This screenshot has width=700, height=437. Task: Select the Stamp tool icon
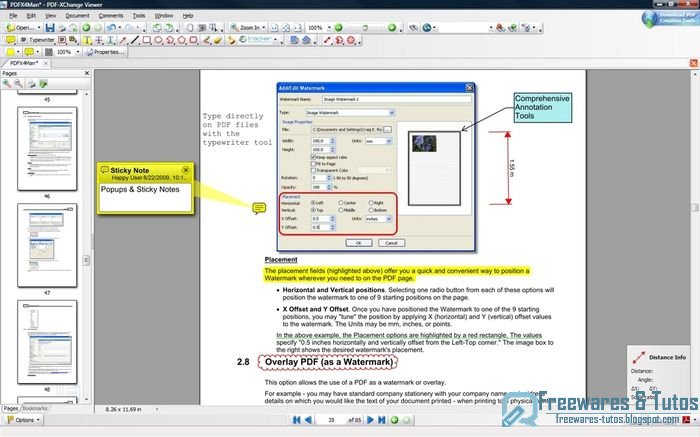231,40
